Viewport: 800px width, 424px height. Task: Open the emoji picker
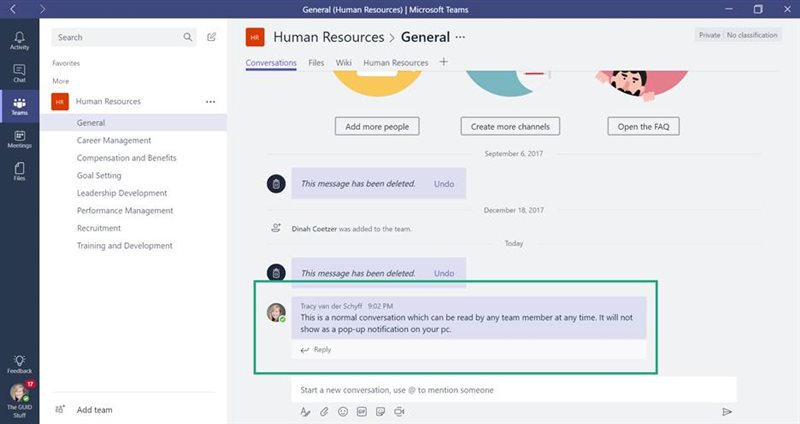click(x=343, y=411)
